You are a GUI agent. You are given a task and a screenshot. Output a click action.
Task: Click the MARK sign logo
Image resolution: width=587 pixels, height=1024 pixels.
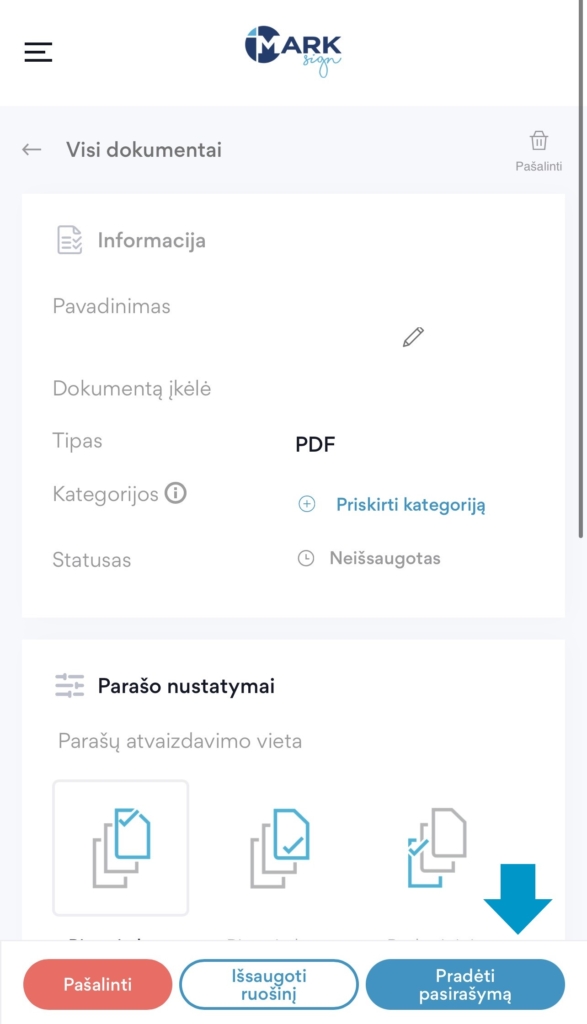click(x=293, y=51)
